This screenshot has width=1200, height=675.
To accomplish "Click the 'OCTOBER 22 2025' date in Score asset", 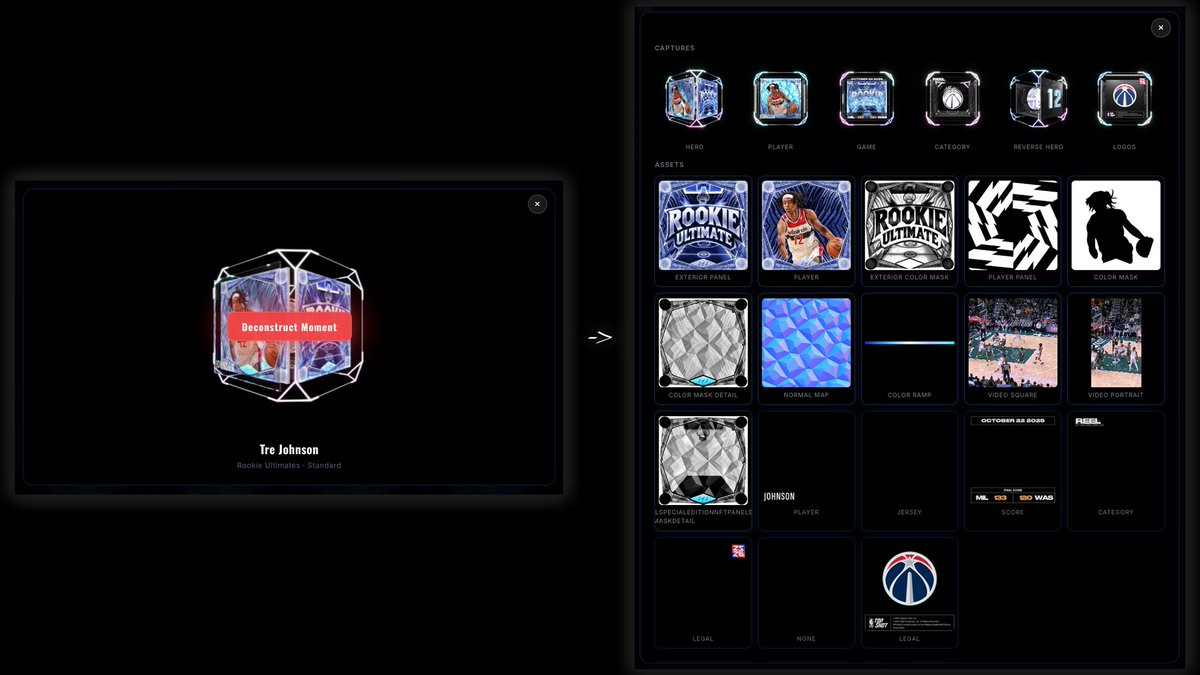I will pyautogui.click(x=1012, y=421).
